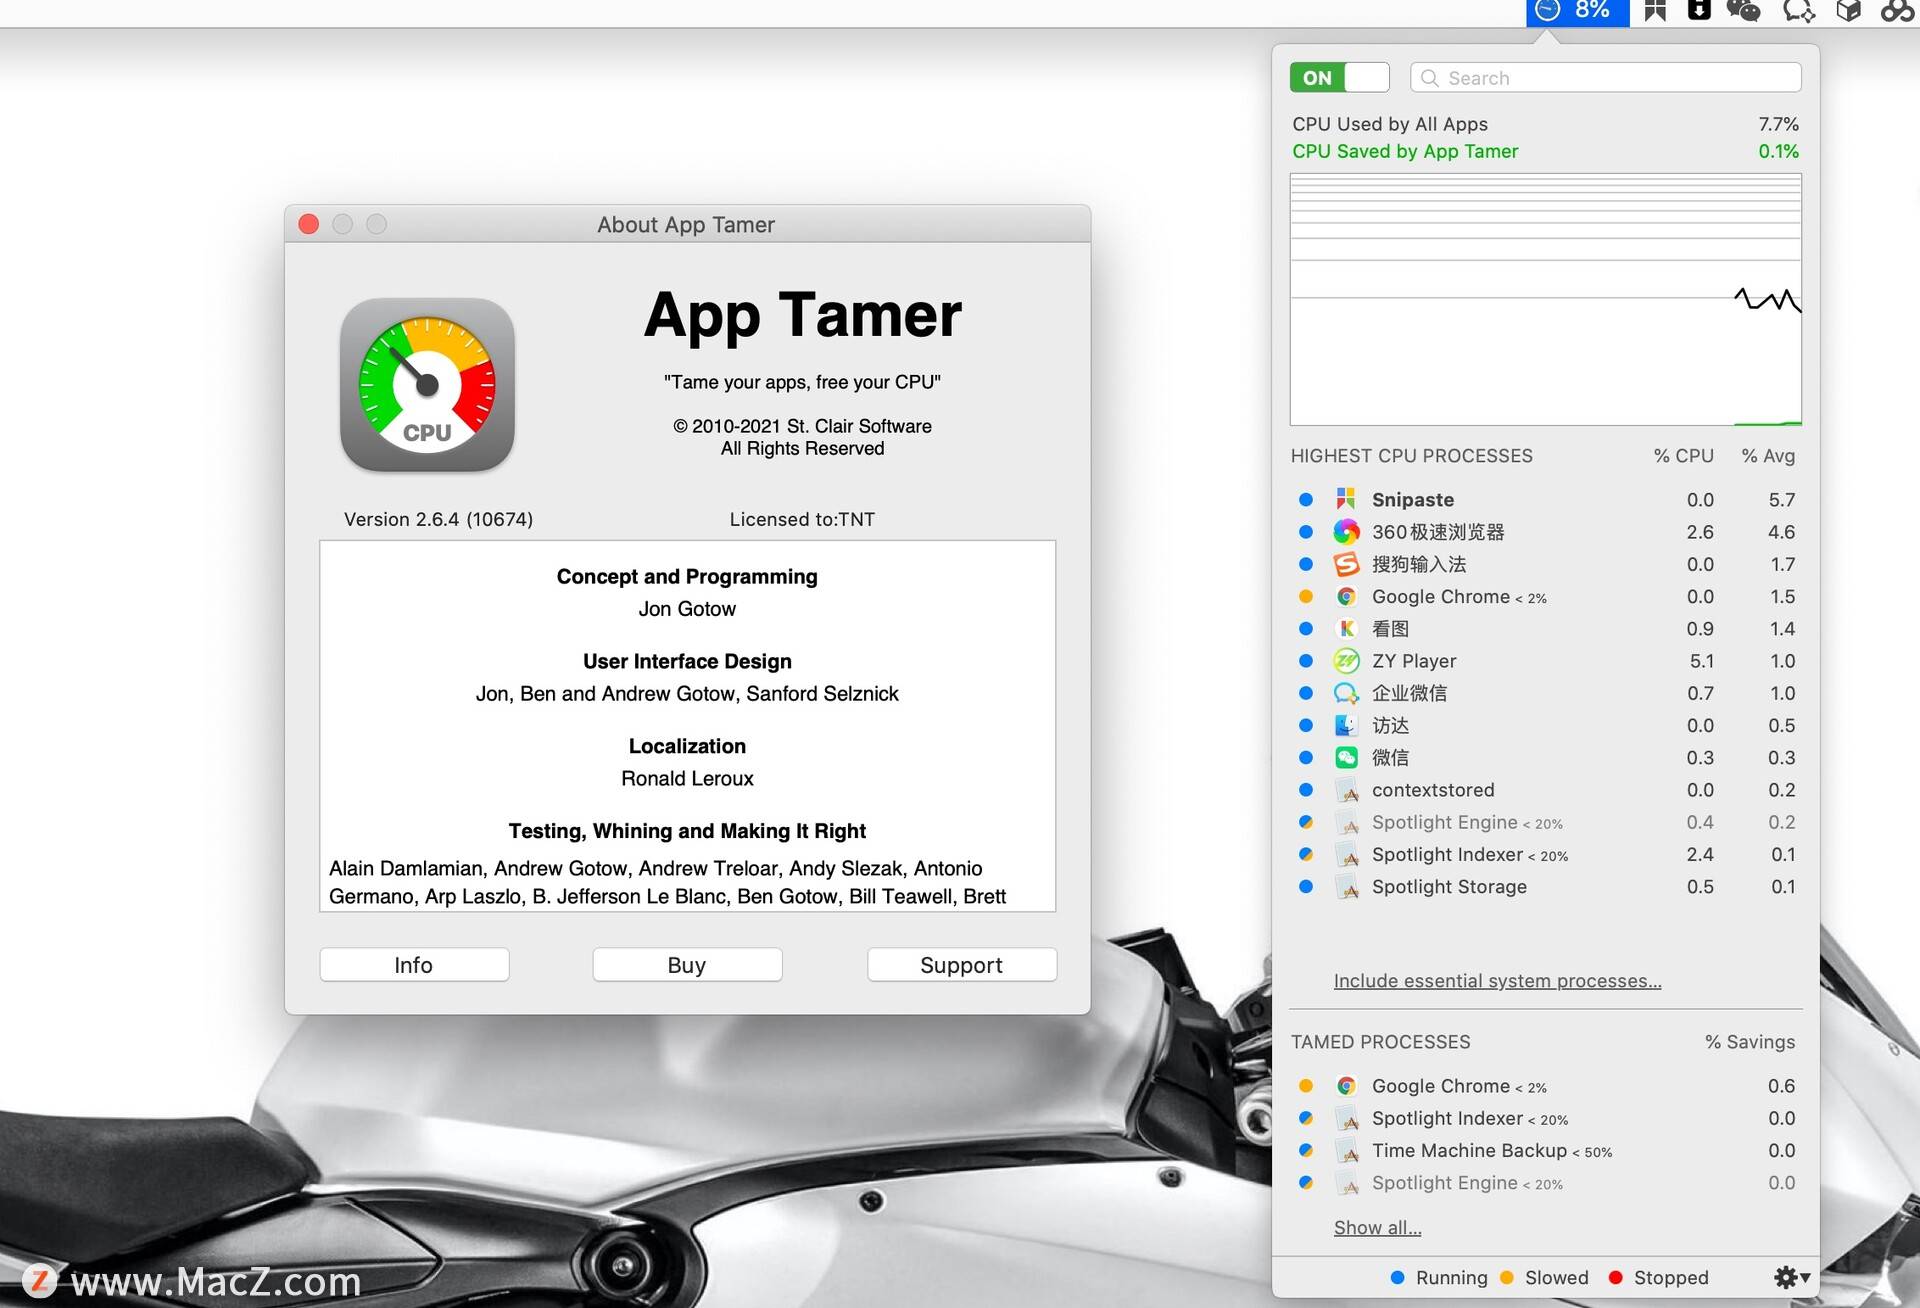Click the status dot beside 360极速浏览器
Screen dimensions: 1920x1308
(1305, 532)
